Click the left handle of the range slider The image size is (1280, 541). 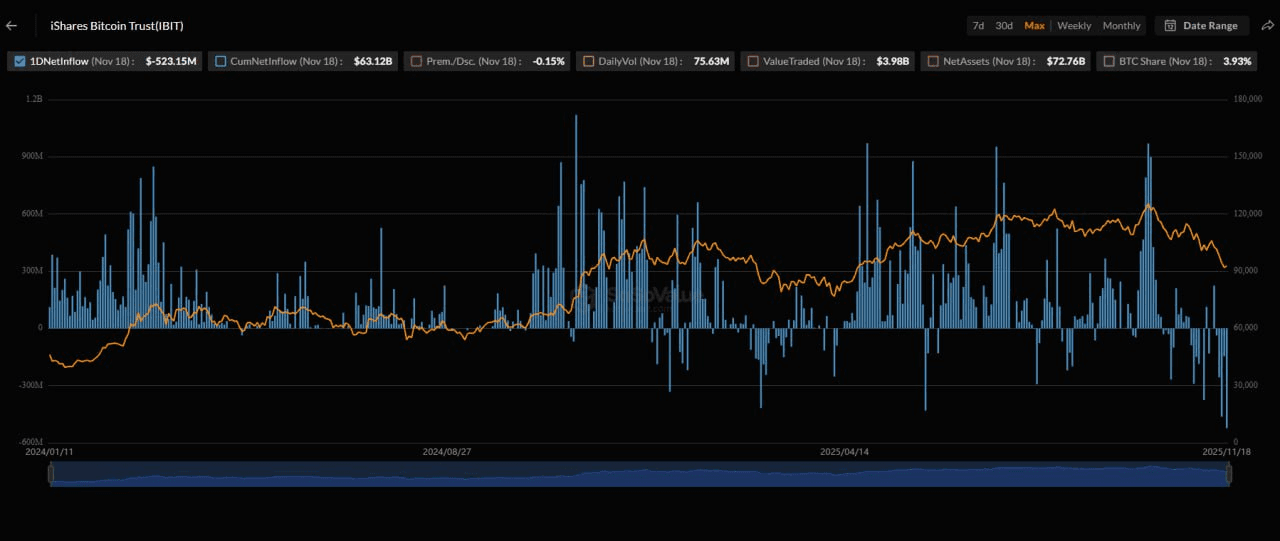click(x=51, y=475)
